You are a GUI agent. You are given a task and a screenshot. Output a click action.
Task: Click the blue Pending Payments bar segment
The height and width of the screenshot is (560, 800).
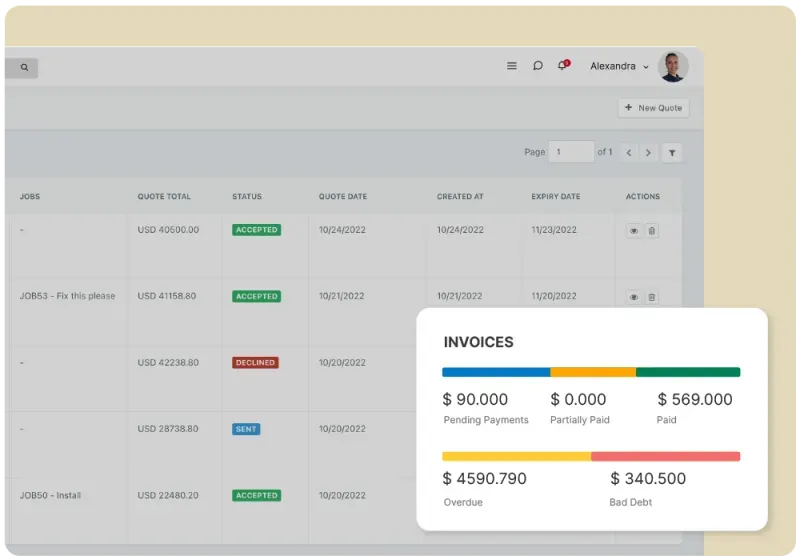click(x=496, y=372)
